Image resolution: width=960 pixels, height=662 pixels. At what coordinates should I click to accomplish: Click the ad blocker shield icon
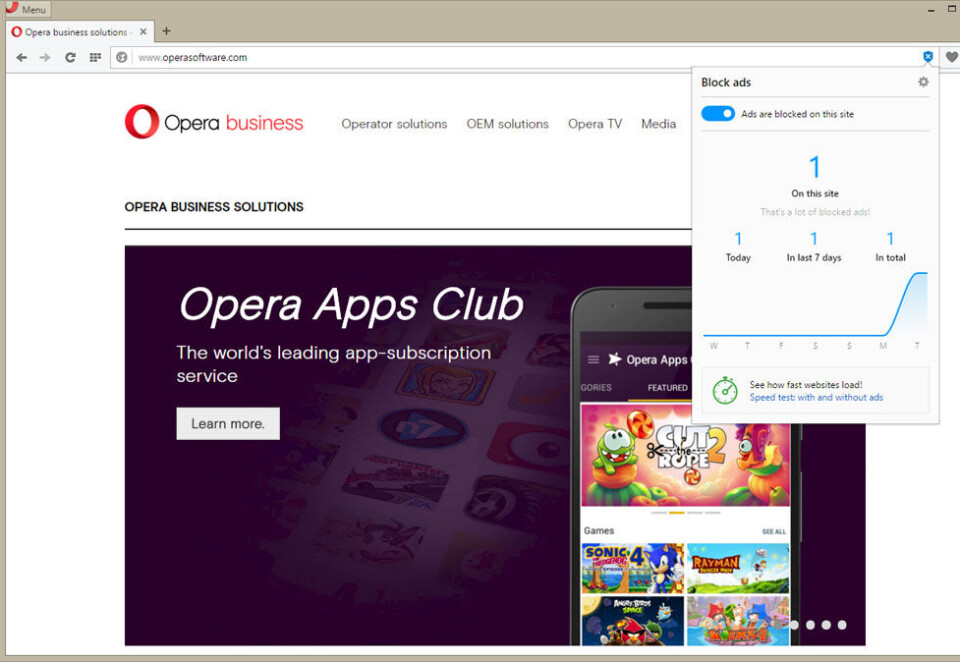click(928, 58)
